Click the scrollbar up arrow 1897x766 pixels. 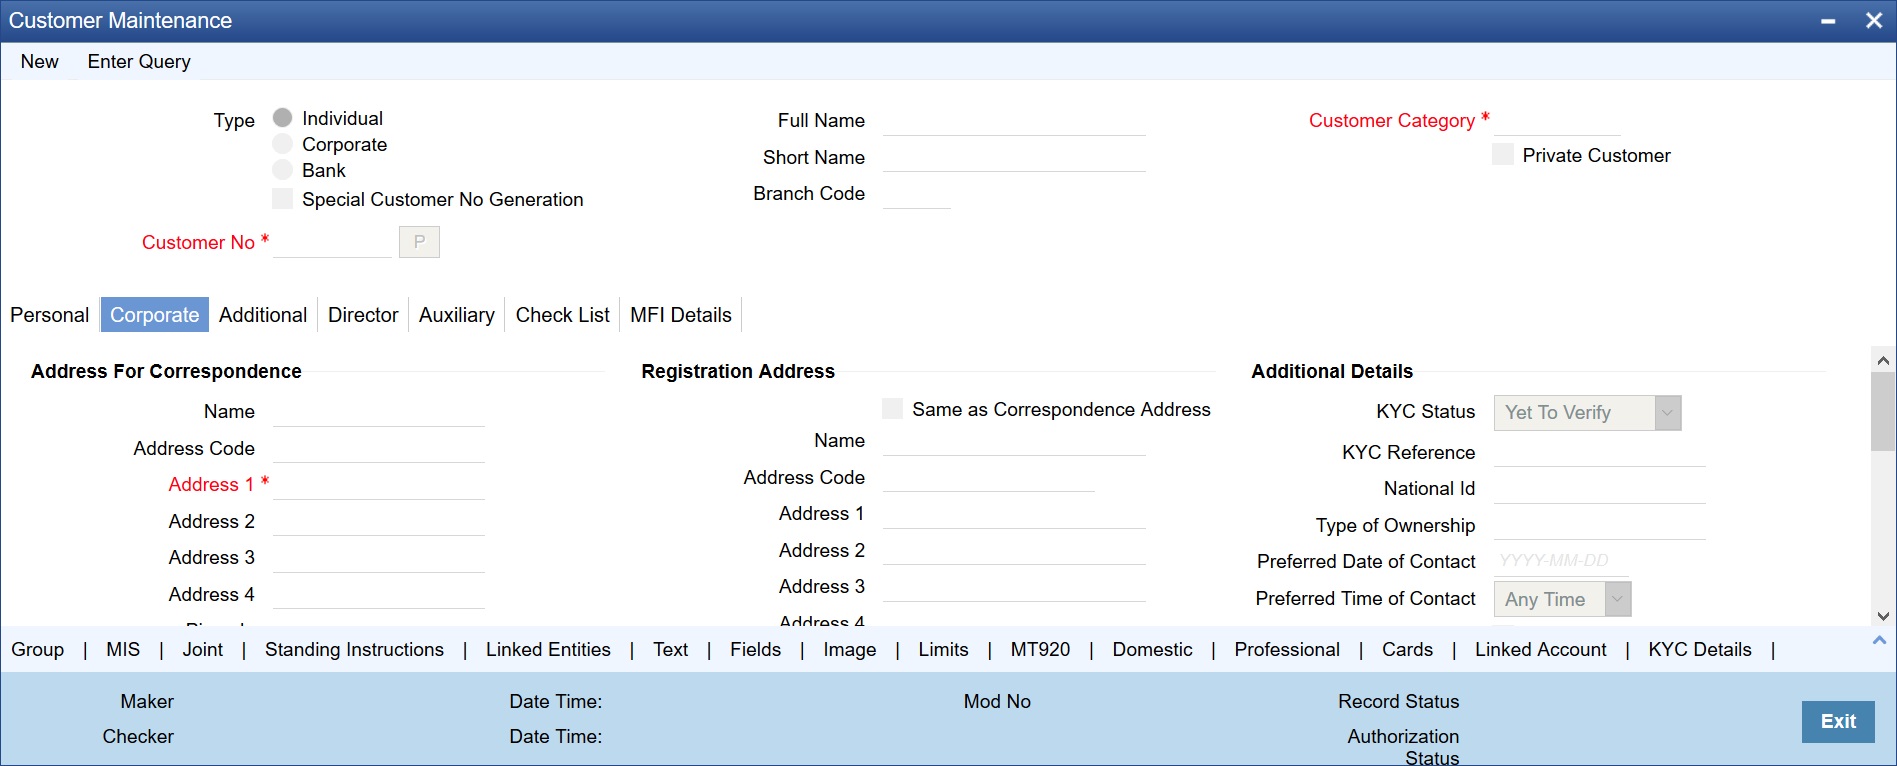pos(1883,360)
